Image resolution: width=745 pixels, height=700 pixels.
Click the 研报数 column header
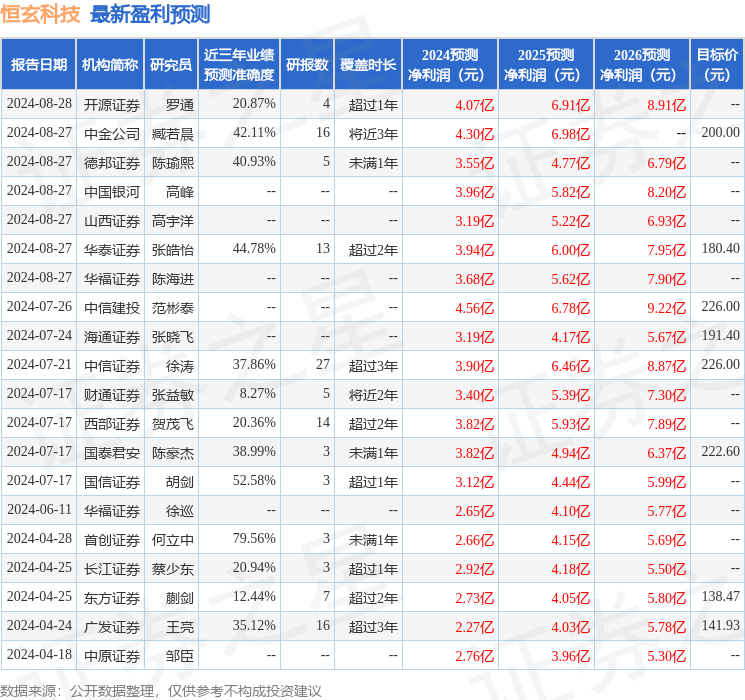(307, 64)
